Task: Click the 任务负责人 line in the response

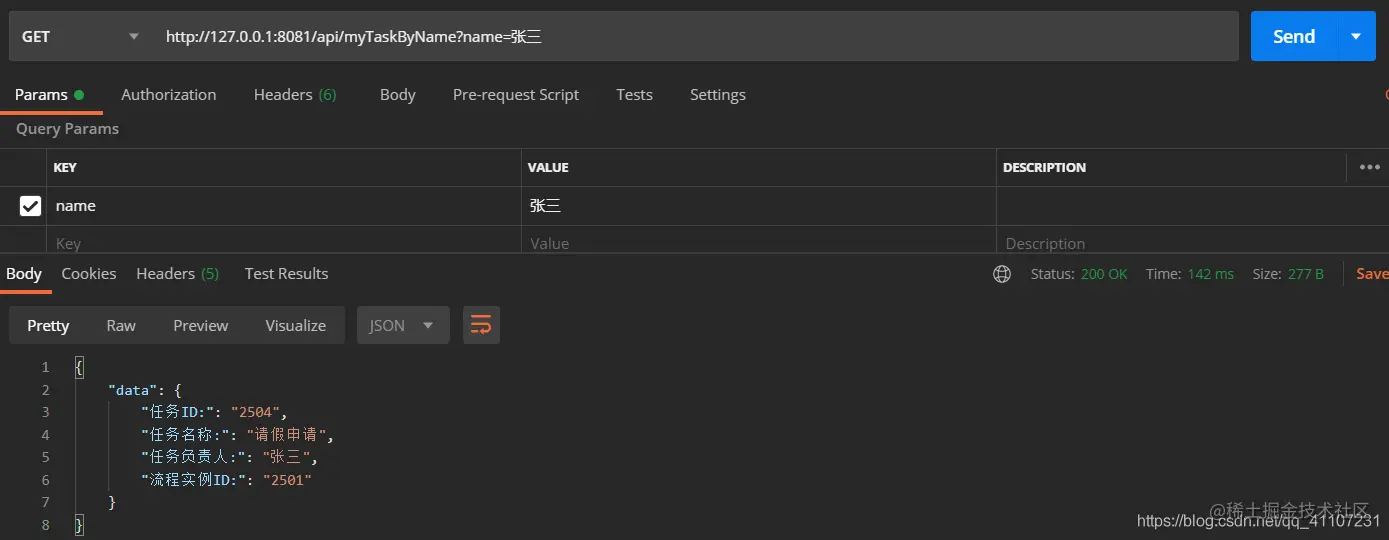Action: click(x=230, y=457)
